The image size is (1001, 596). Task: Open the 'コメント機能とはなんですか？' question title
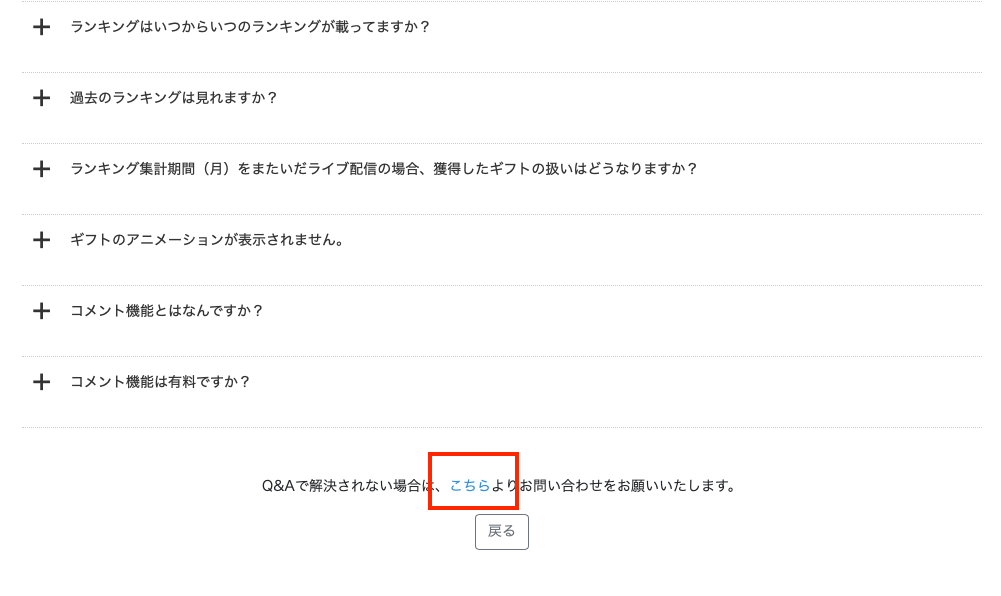tap(167, 311)
